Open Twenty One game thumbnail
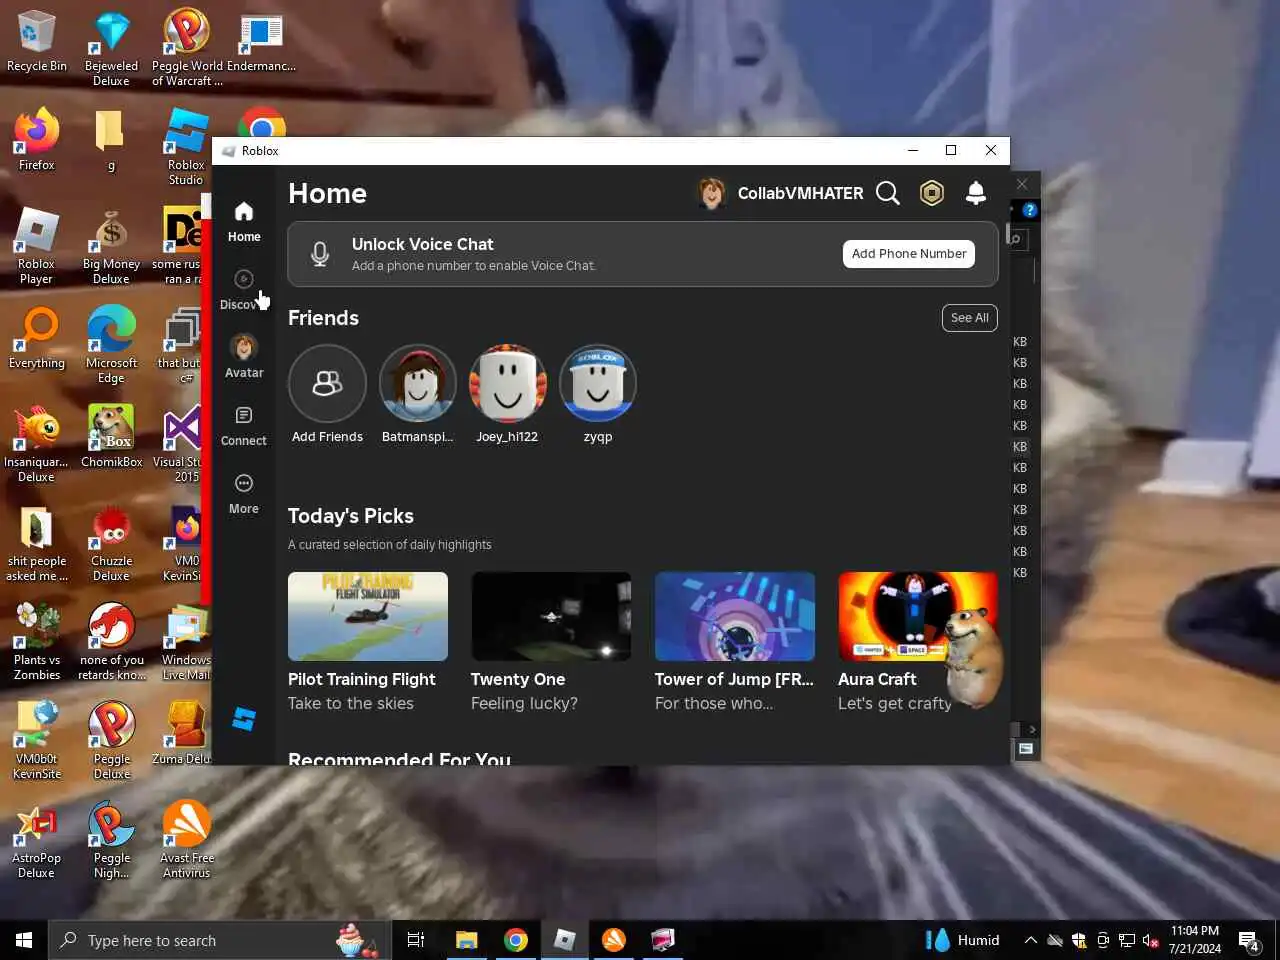This screenshot has width=1280, height=960. tap(551, 616)
